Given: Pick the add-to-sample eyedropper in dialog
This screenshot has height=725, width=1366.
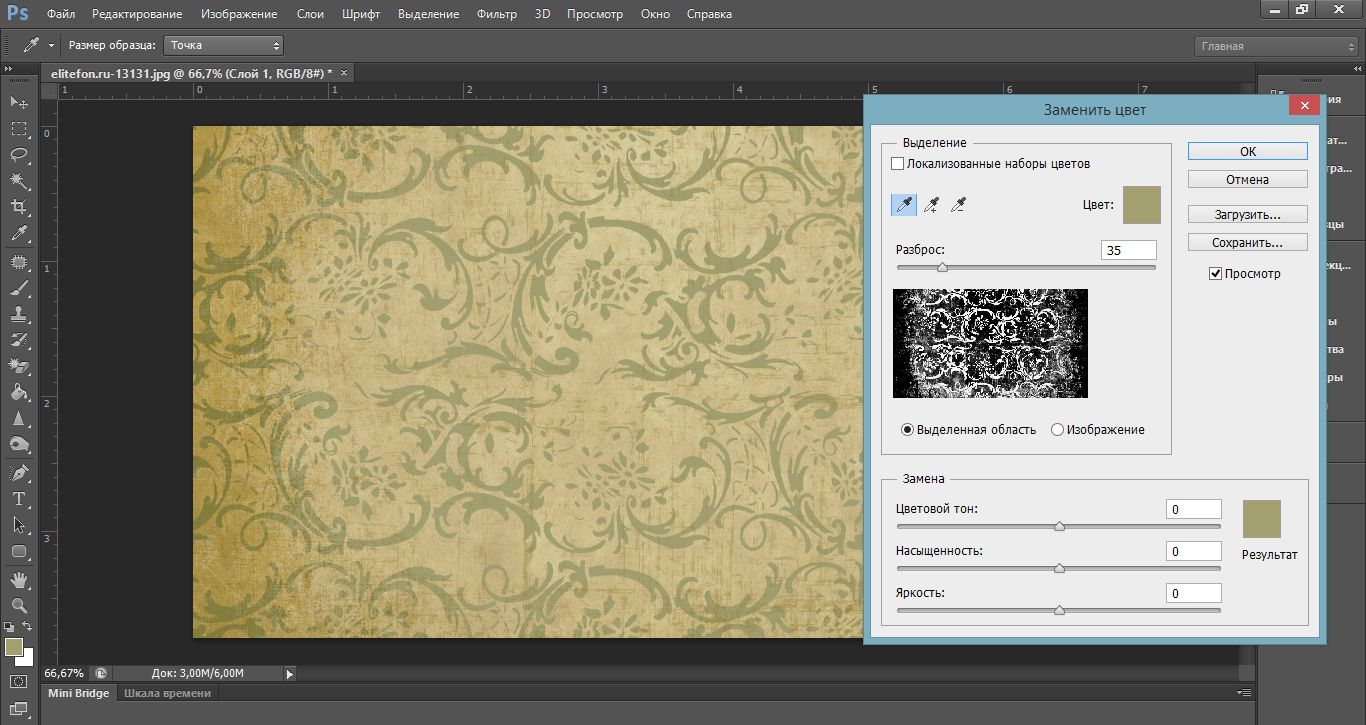Looking at the screenshot, I should coord(931,205).
